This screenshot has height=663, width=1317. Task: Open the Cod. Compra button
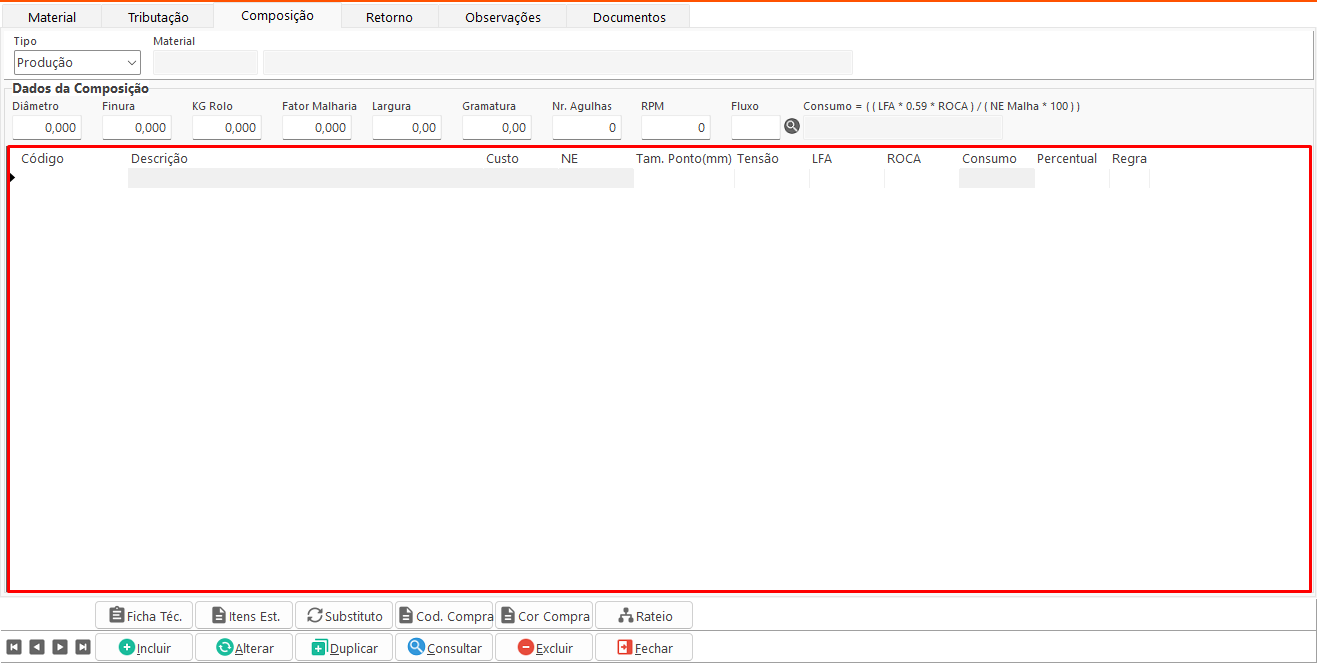(444, 616)
